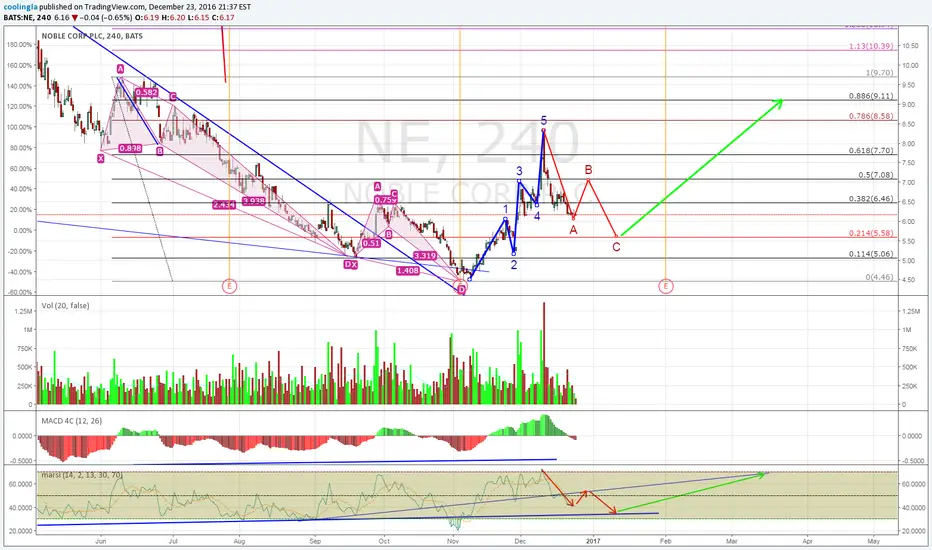
Task: Click the pink DX pattern point label
Action: (351, 265)
